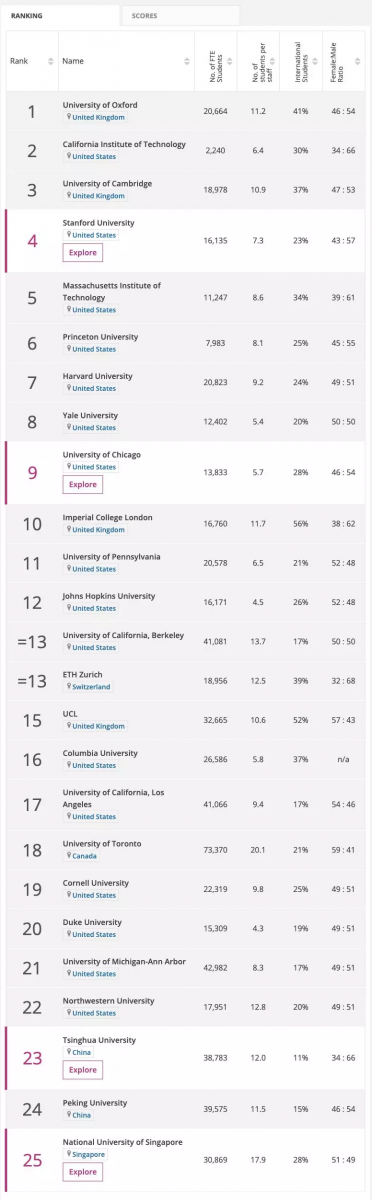Explore National University of Singapore
372x1200 pixels.
(x=82, y=1171)
